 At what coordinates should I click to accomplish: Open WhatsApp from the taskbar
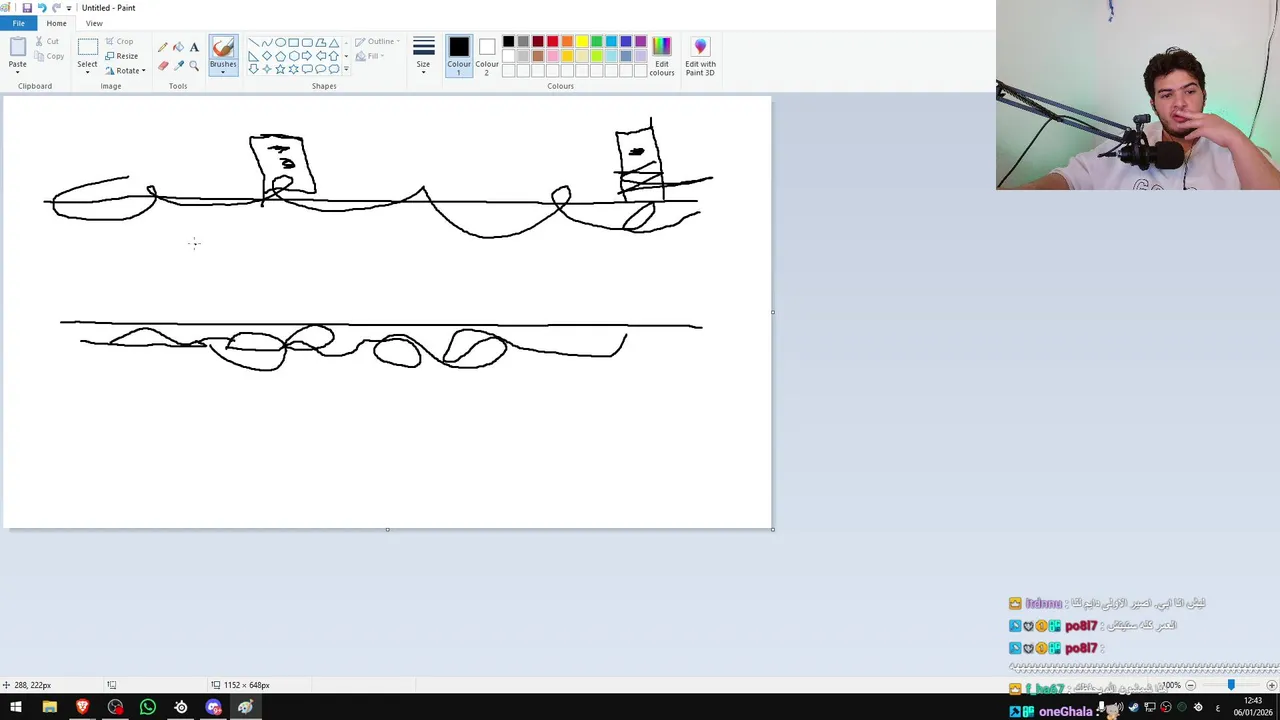148,708
